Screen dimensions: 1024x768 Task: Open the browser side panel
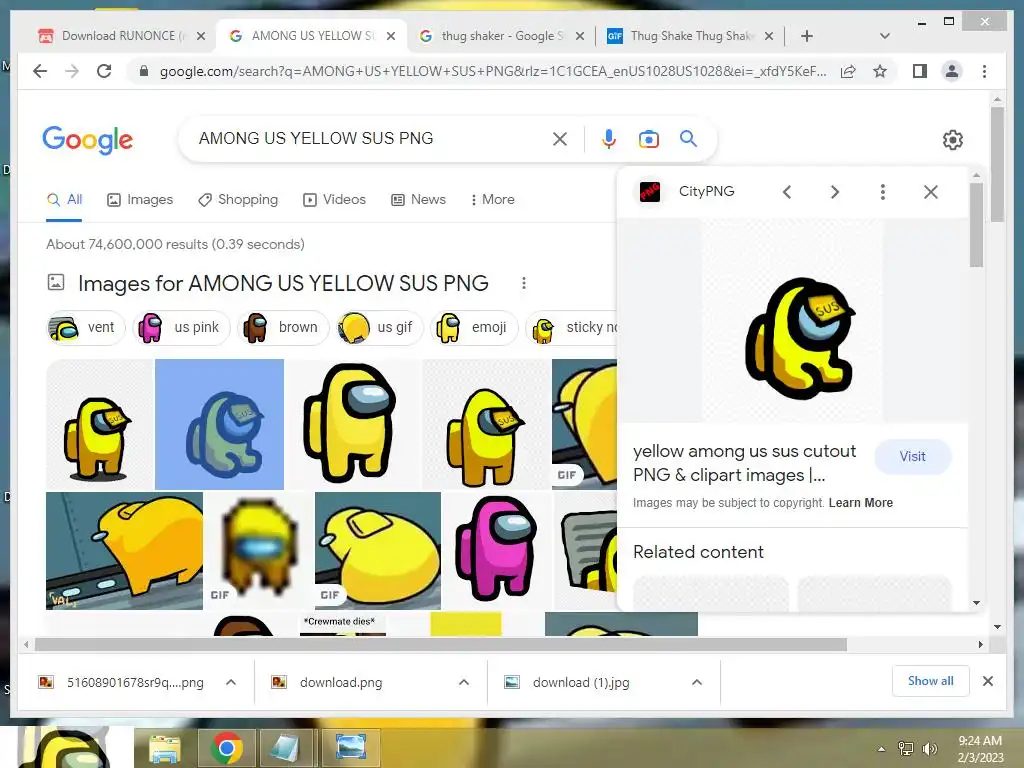point(920,71)
